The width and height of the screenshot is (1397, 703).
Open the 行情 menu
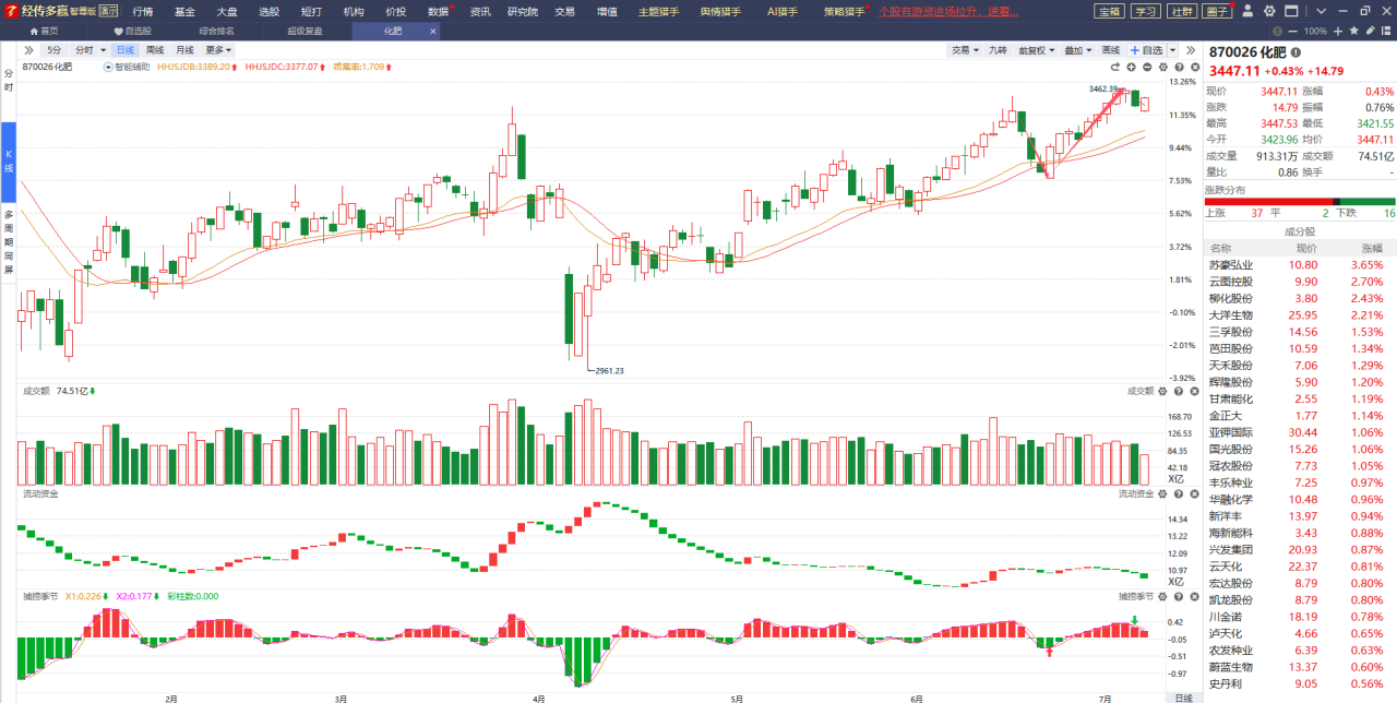click(143, 11)
